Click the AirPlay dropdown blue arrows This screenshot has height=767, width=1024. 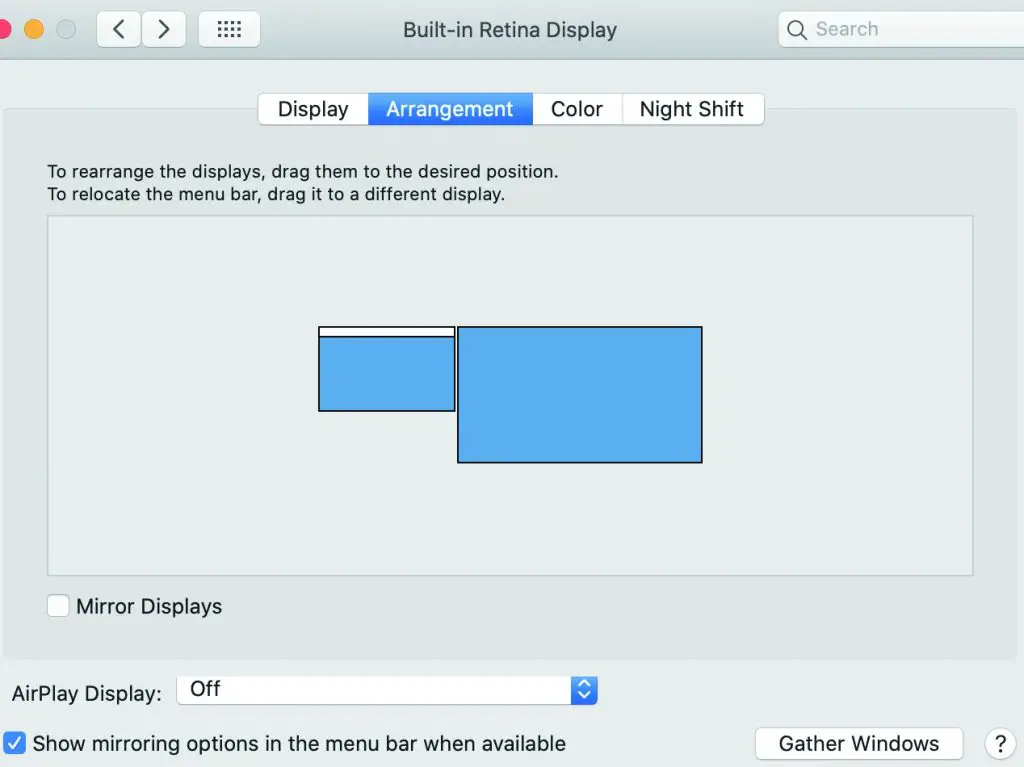pyautogui.click(x=584, y=690)
